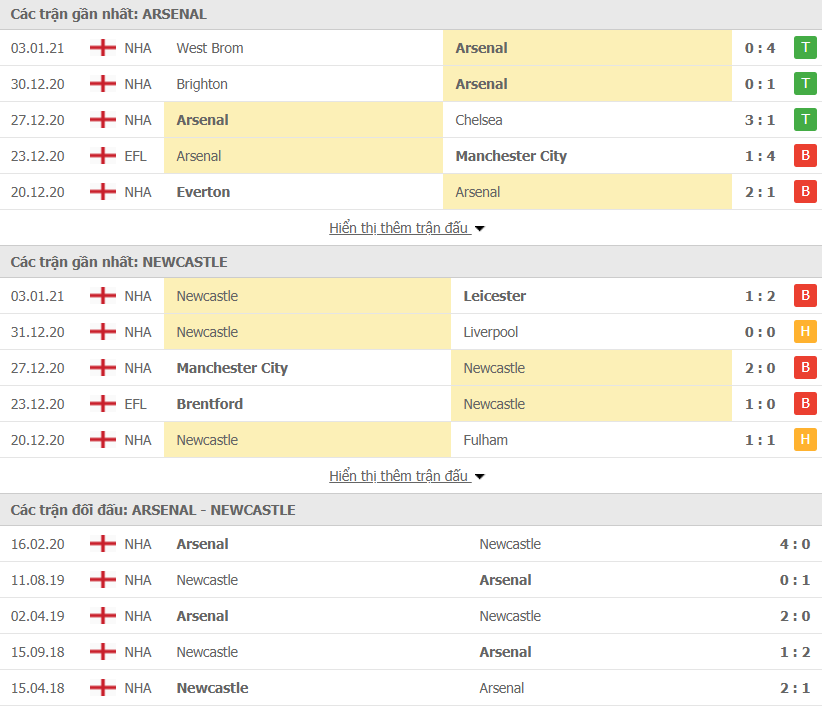Click the Arsenal recent matches section header
Screen dimensions: 822x710
[x=109, y=14]
